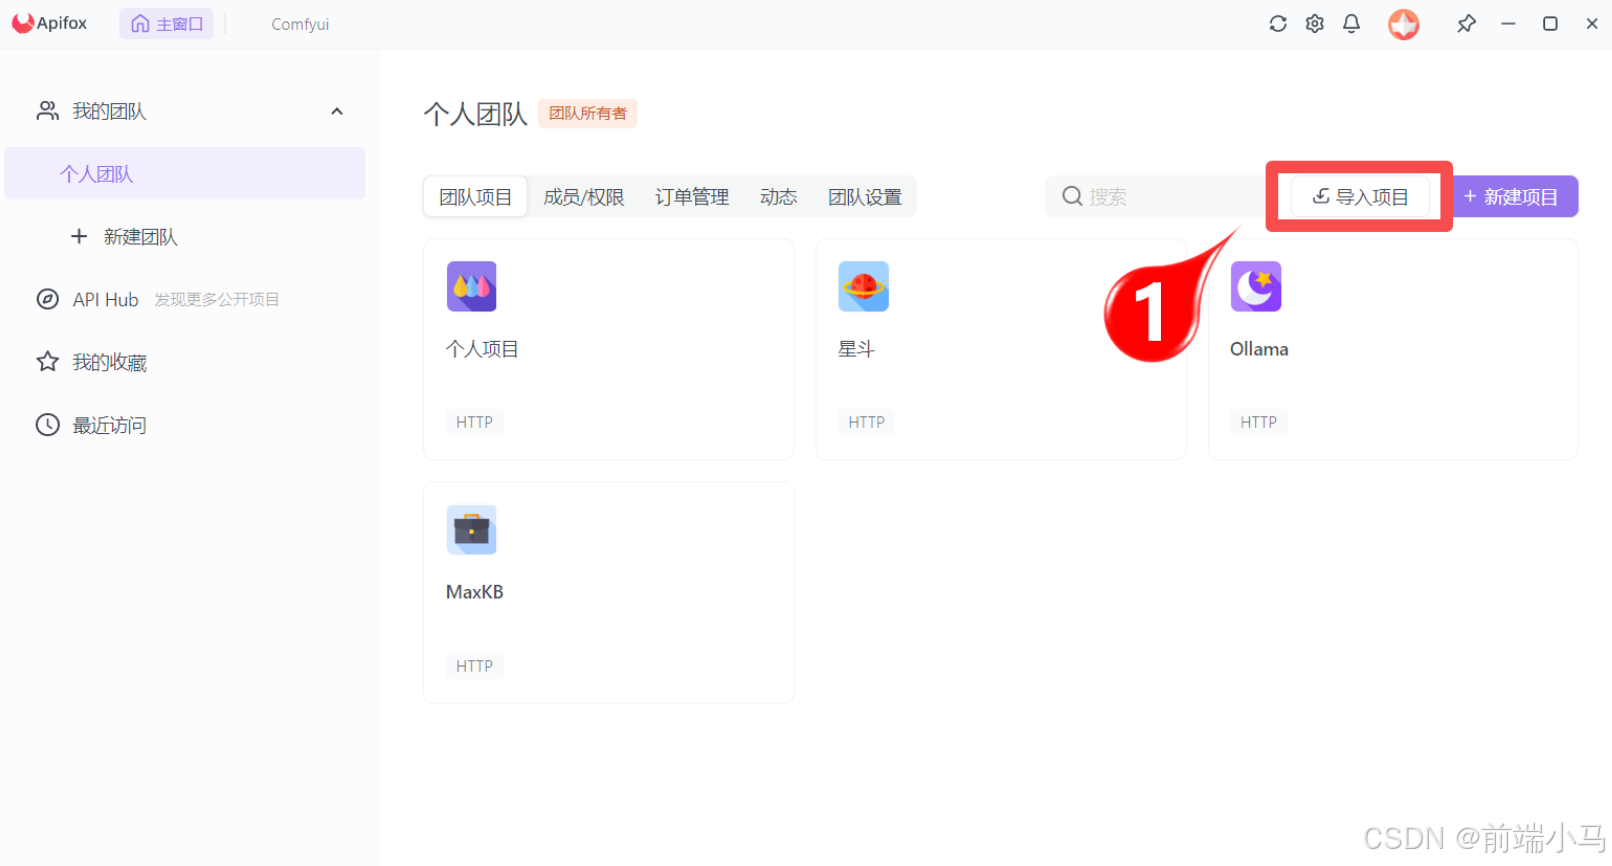This screenshot has height=866, width=1612.
Task: Click the Apifox logo
Action: click(x=50, y=23)
